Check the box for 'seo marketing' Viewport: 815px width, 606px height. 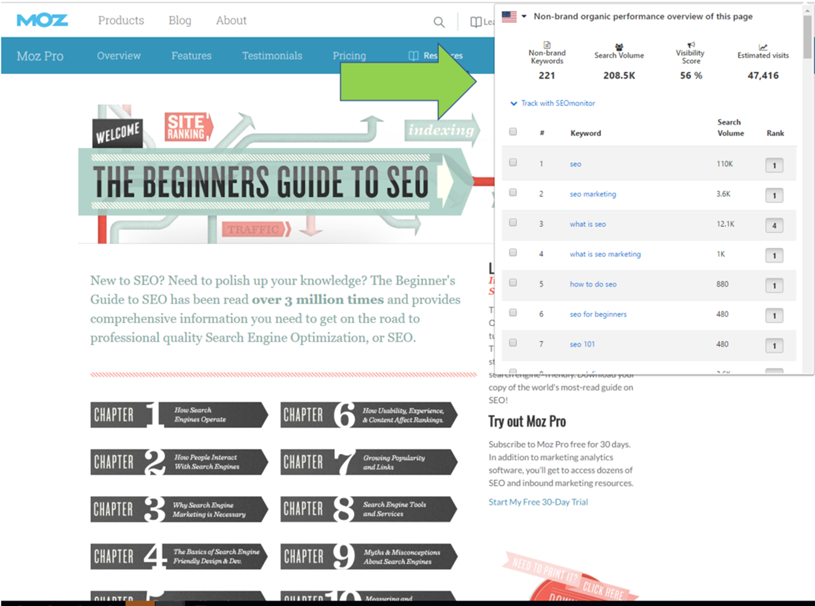click(x=513, y=193)
